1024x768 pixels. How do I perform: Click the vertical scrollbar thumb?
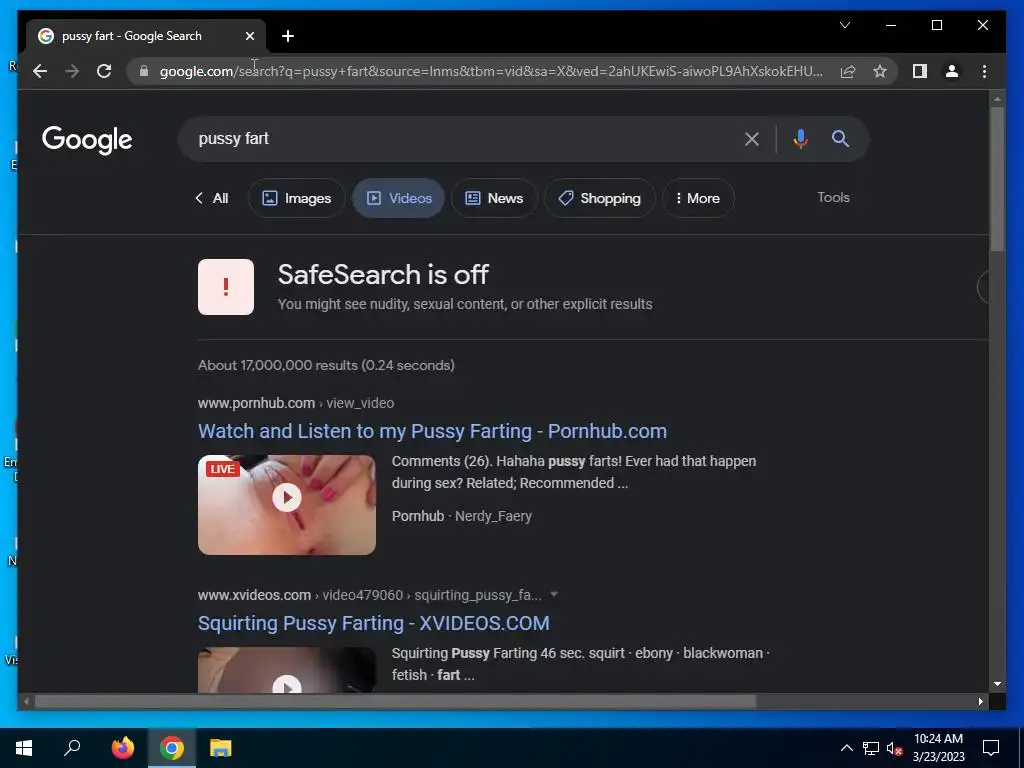(997, 178)
